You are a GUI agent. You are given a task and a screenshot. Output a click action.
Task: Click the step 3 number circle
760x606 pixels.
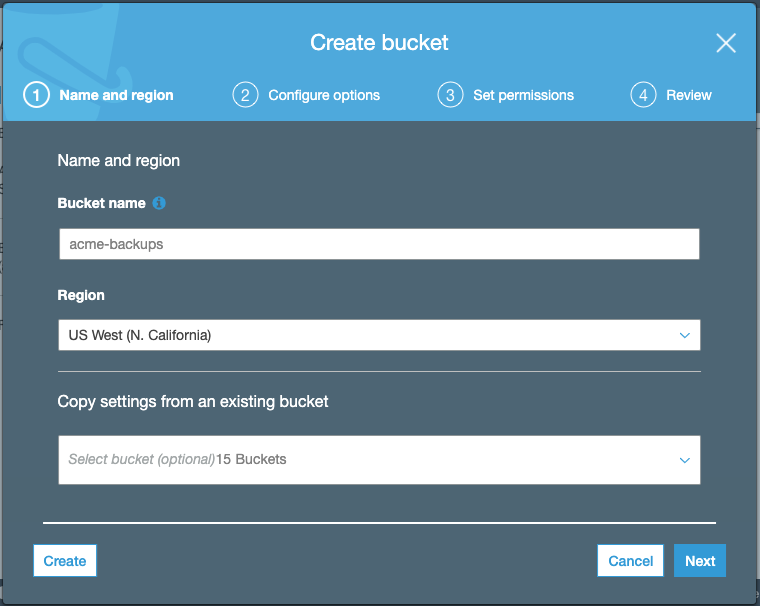pyautogui.click(x=450, y=95)
